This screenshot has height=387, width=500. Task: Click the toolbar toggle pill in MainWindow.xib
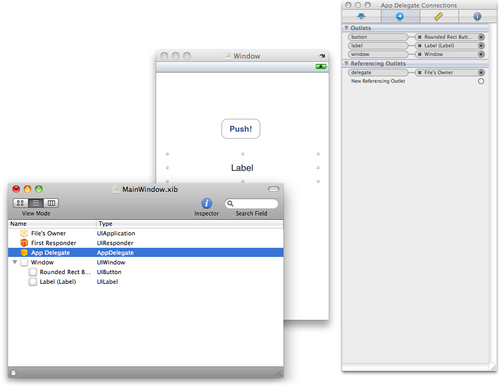tap(273, 189)
